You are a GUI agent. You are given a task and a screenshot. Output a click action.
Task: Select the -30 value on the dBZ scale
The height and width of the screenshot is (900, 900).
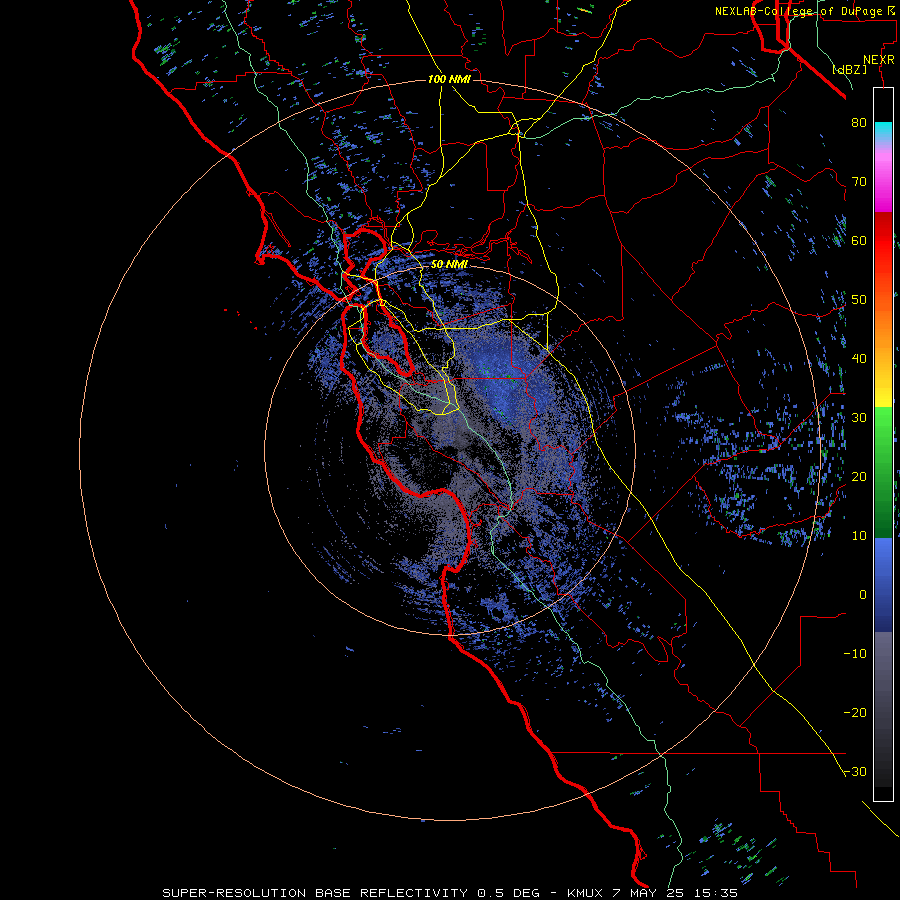point(855,772)
